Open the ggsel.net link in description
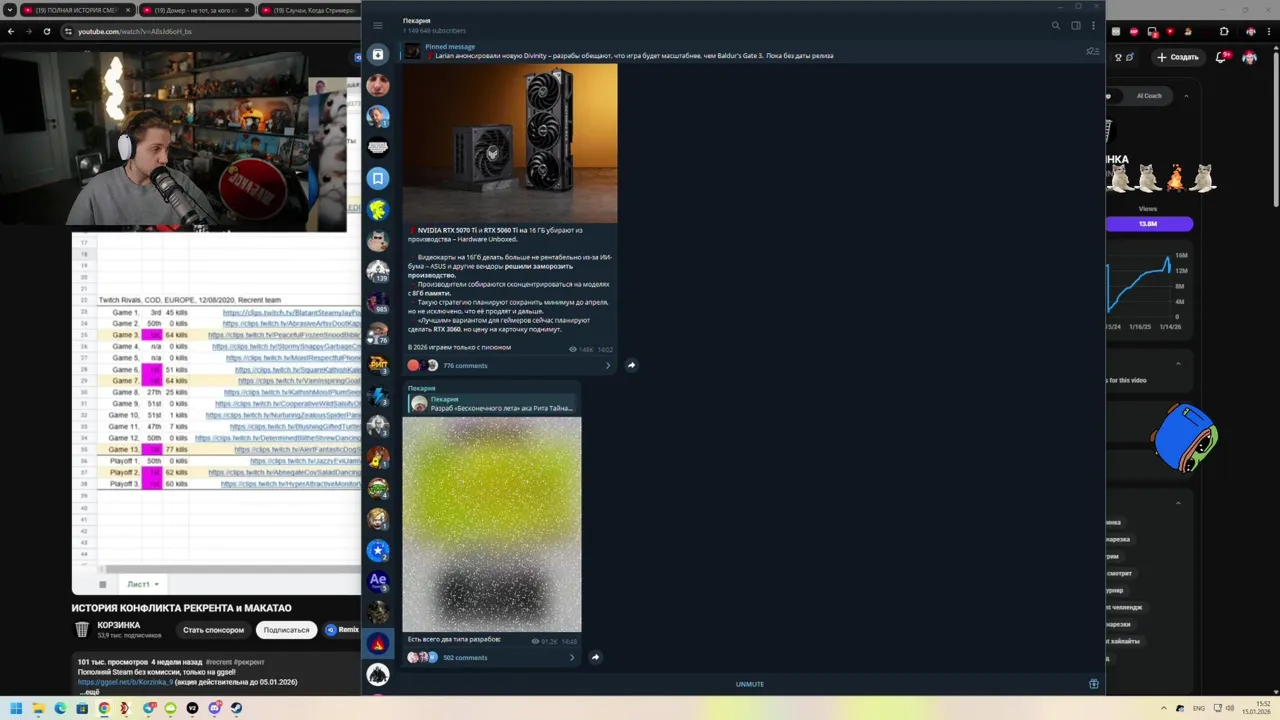The width and height of the screenshot is (1280, 720). (125, 682)
